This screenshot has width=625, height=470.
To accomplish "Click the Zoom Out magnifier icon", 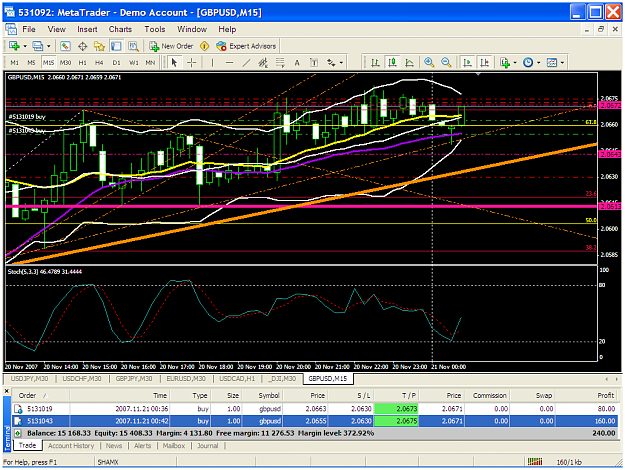I will [x=446, y=63].
